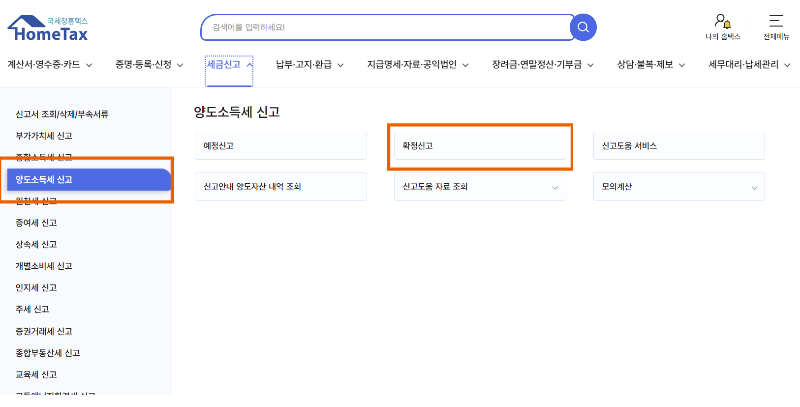Open the HomeTax home logo
This screenshot has height=407, width=800.
[x=47, y=28]
